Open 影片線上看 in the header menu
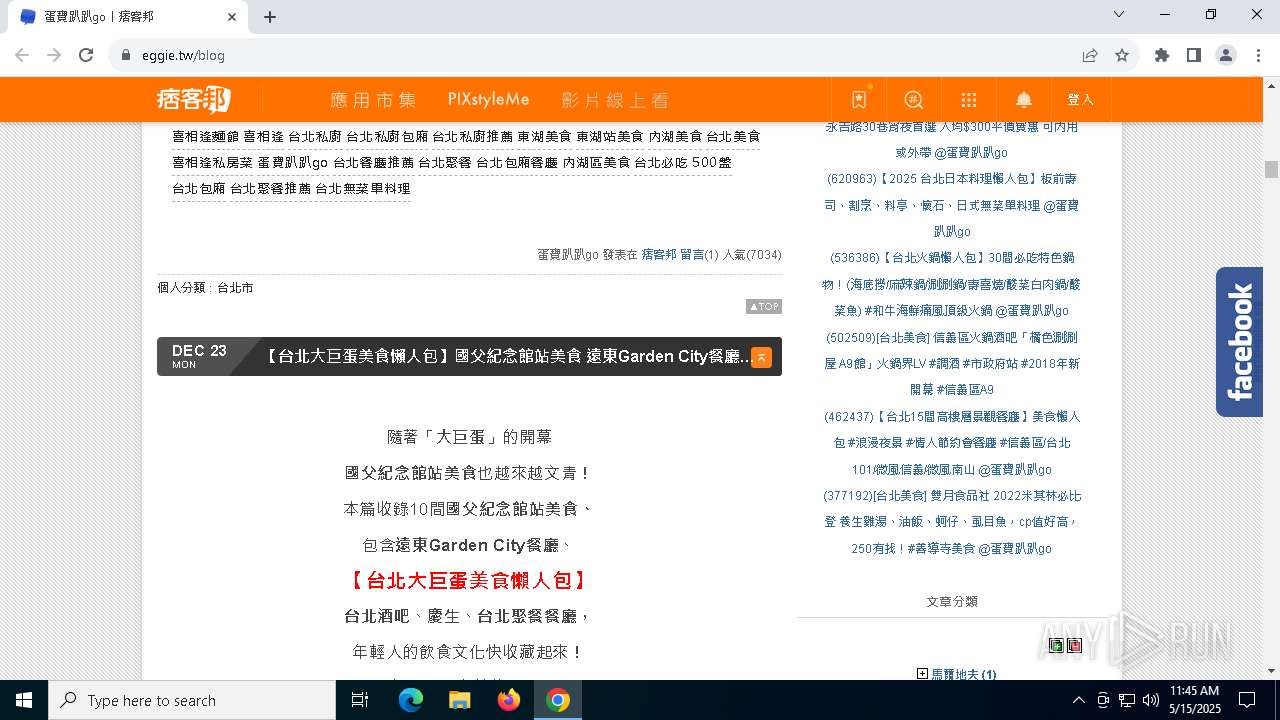This screenshot has height=720, width=1280. [615, 100]
